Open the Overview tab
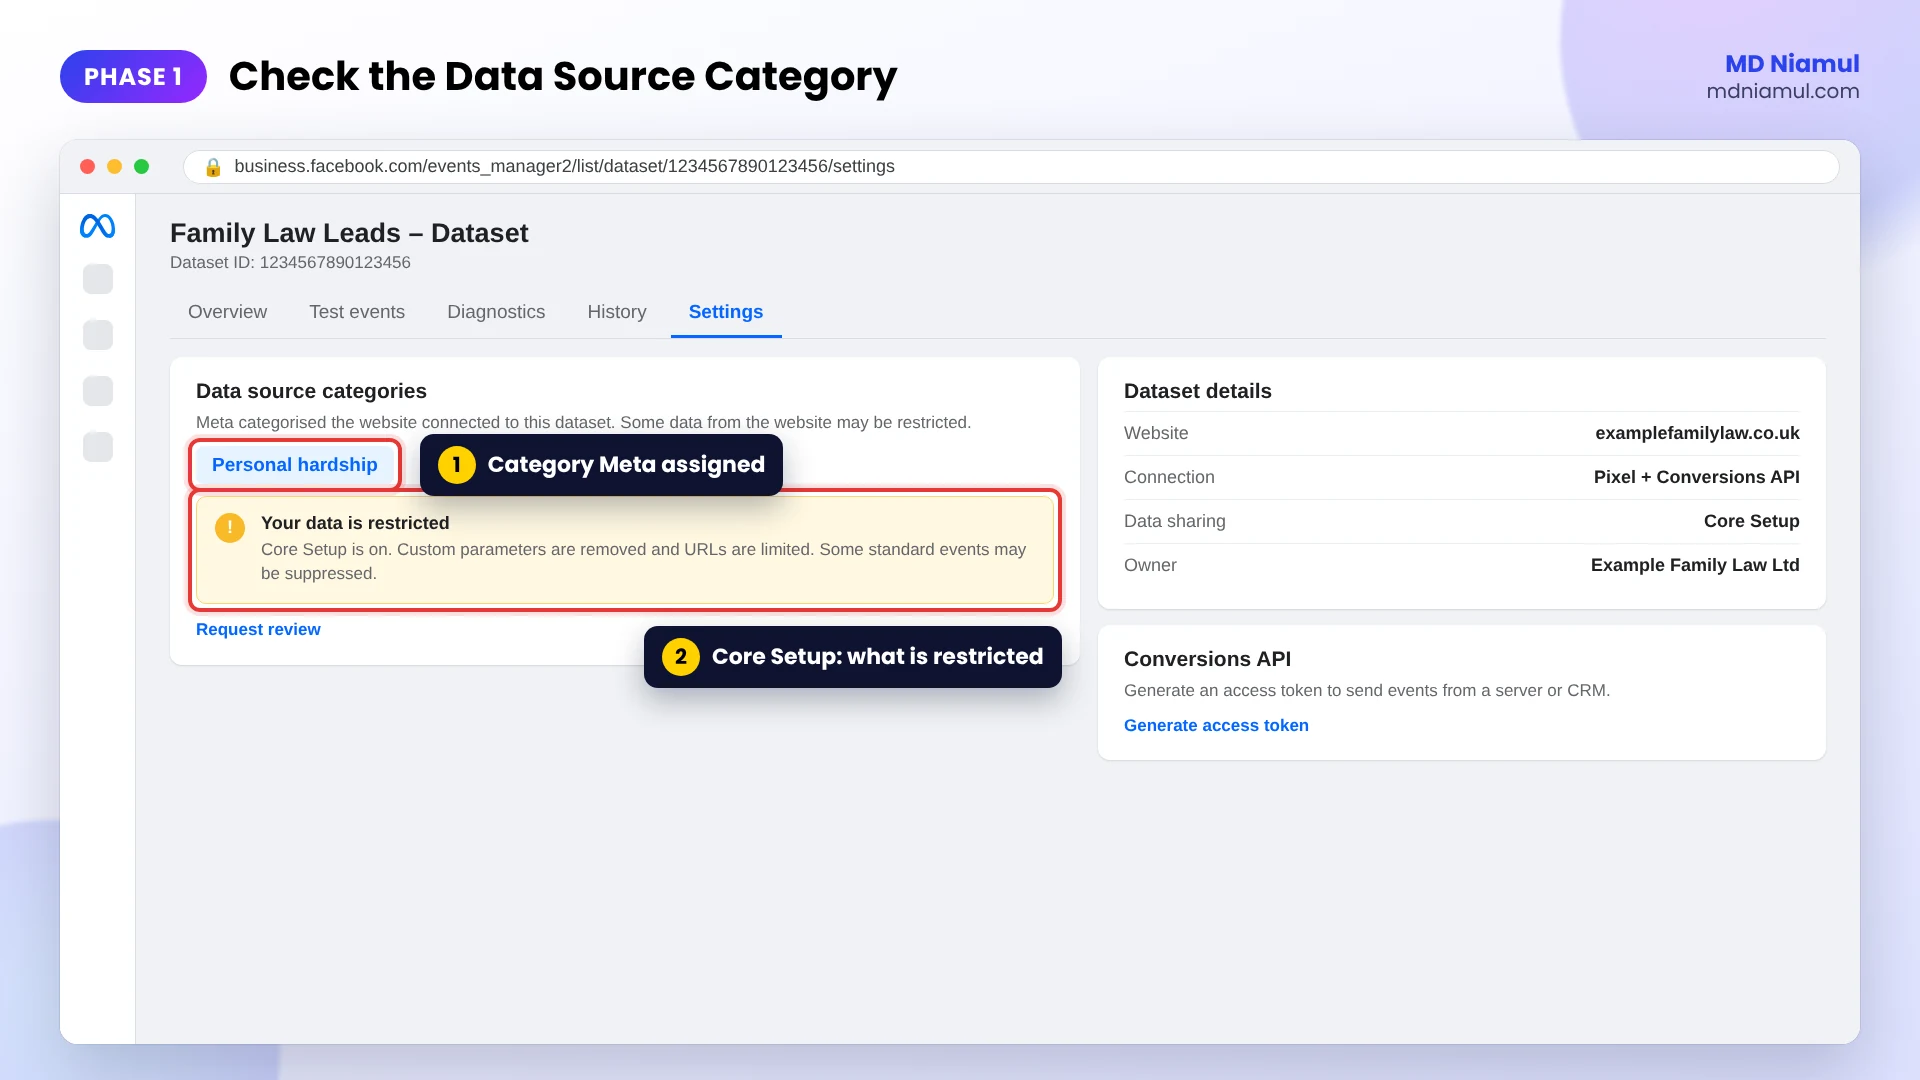This screenshot has height=1080, width=1920. click(x=227, y=312)
